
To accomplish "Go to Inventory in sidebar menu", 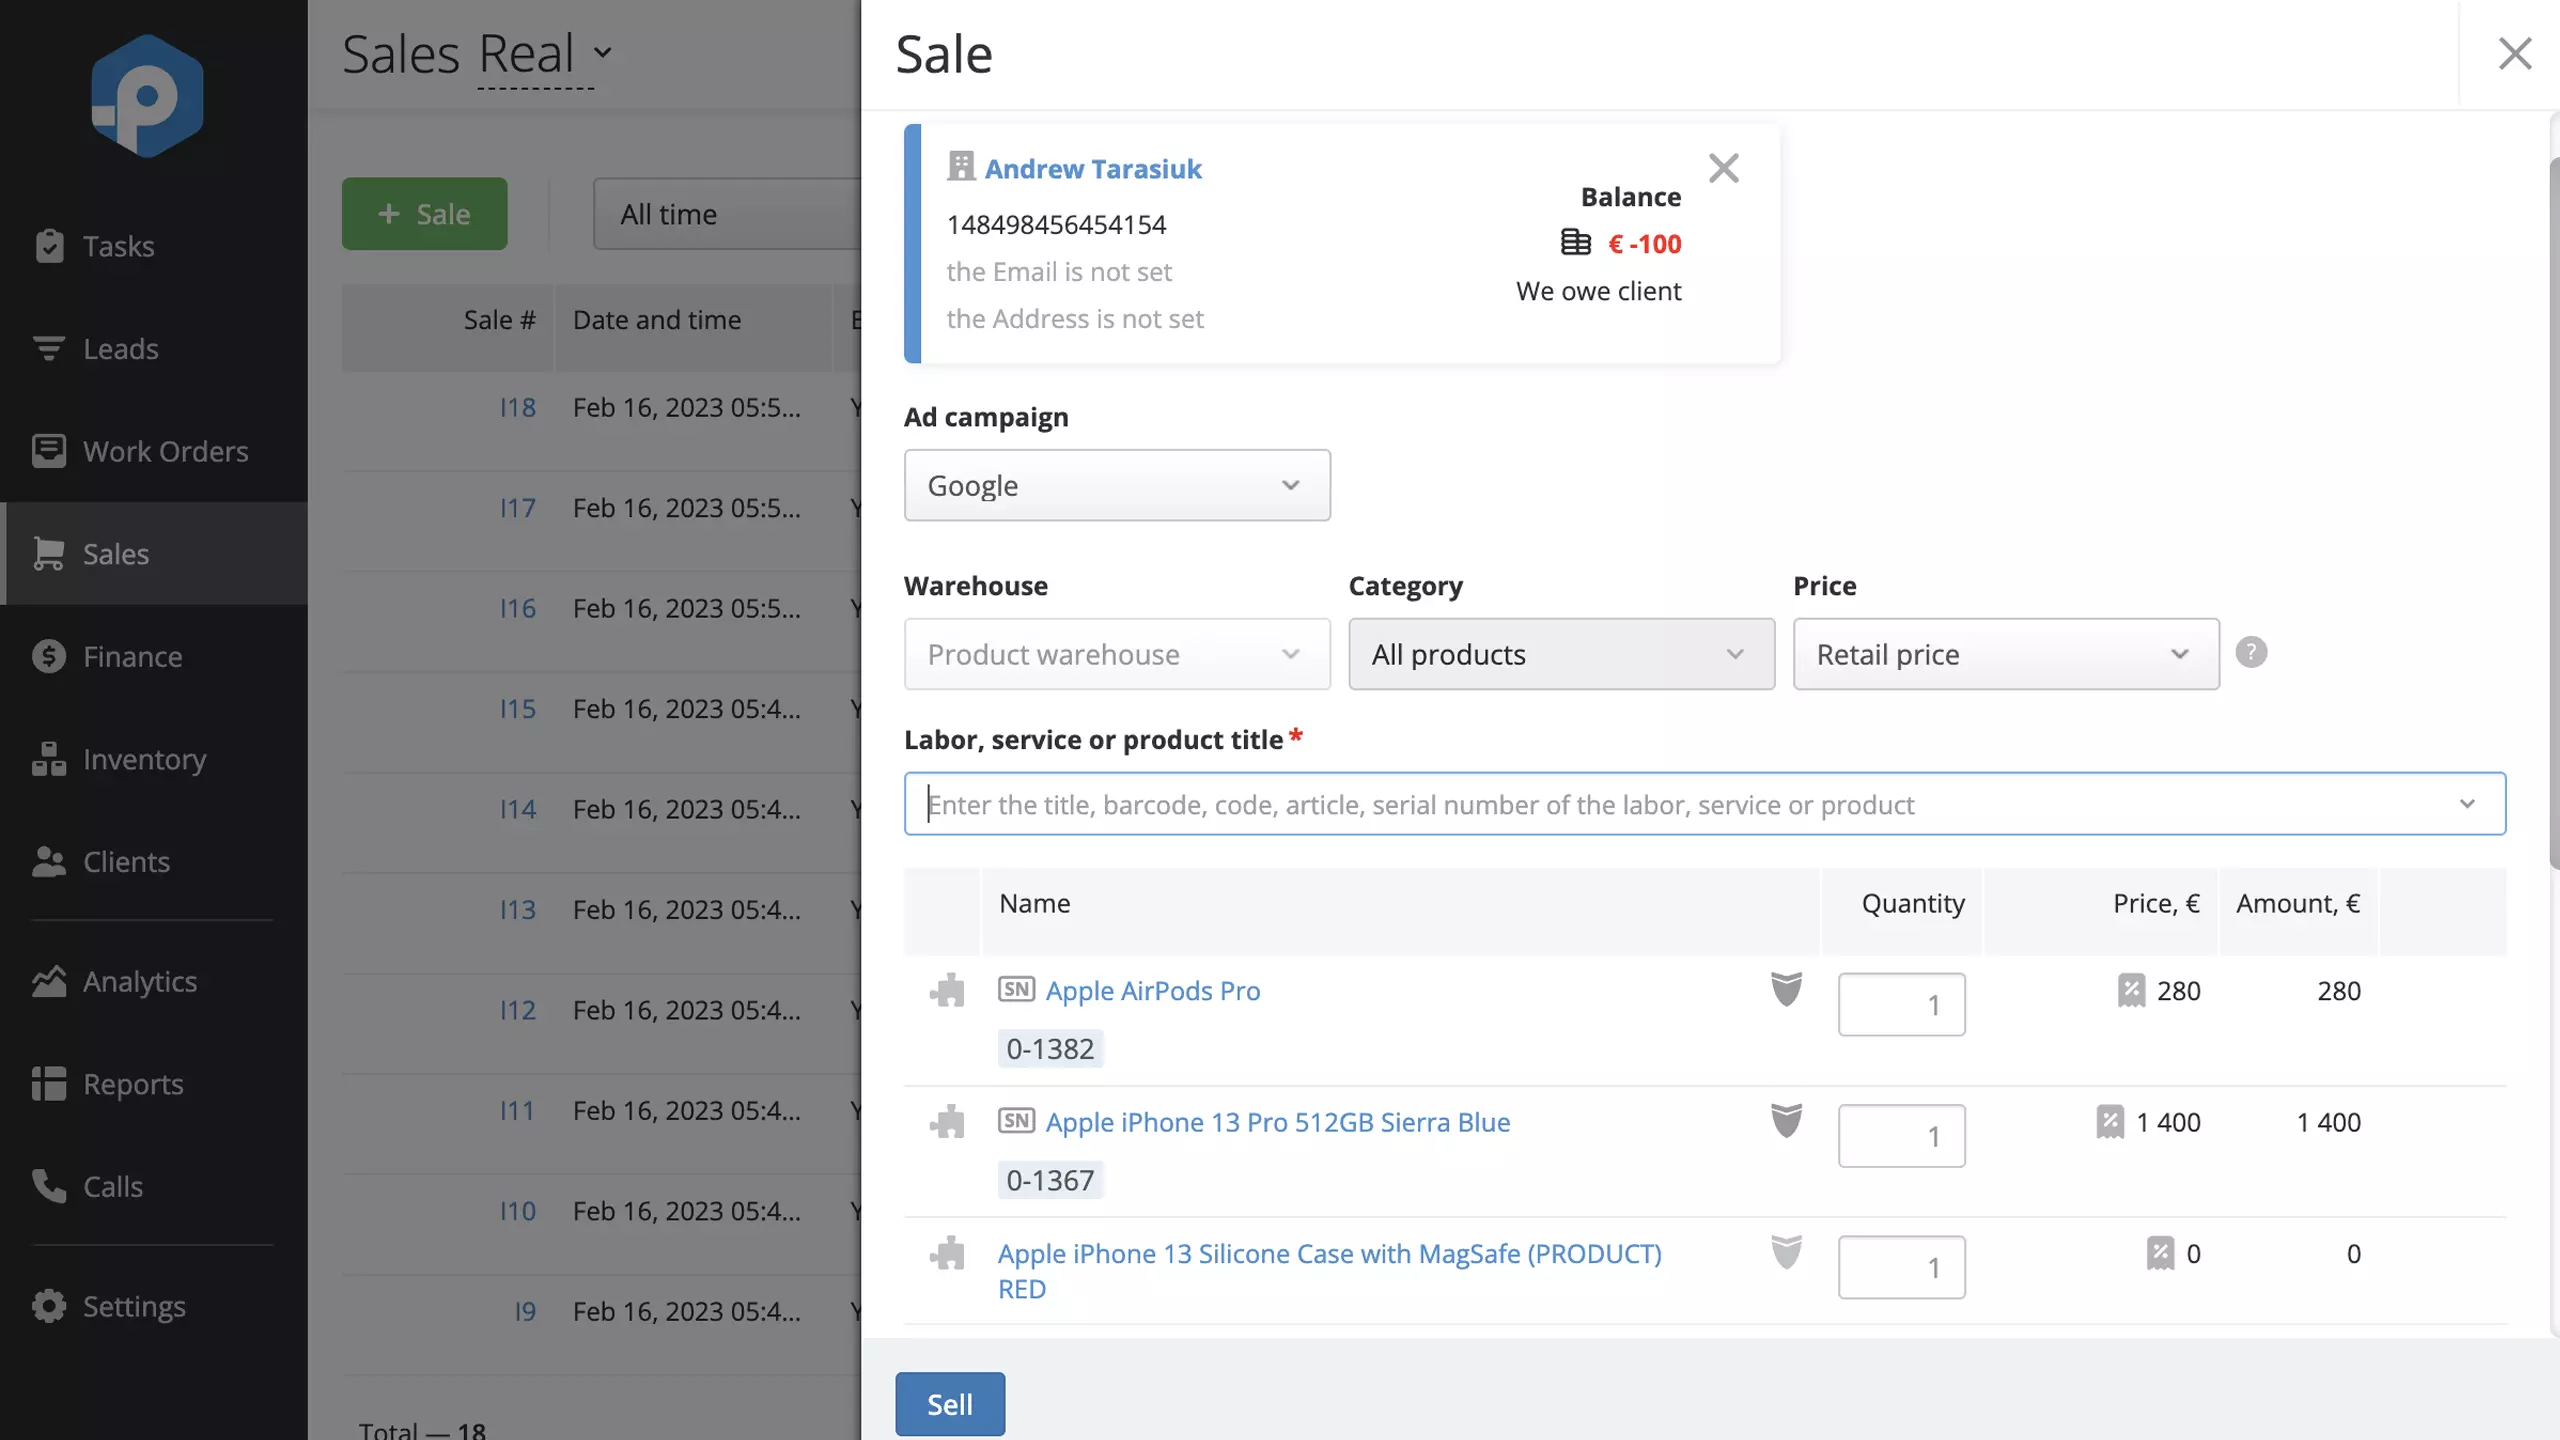I will (154, 759).
